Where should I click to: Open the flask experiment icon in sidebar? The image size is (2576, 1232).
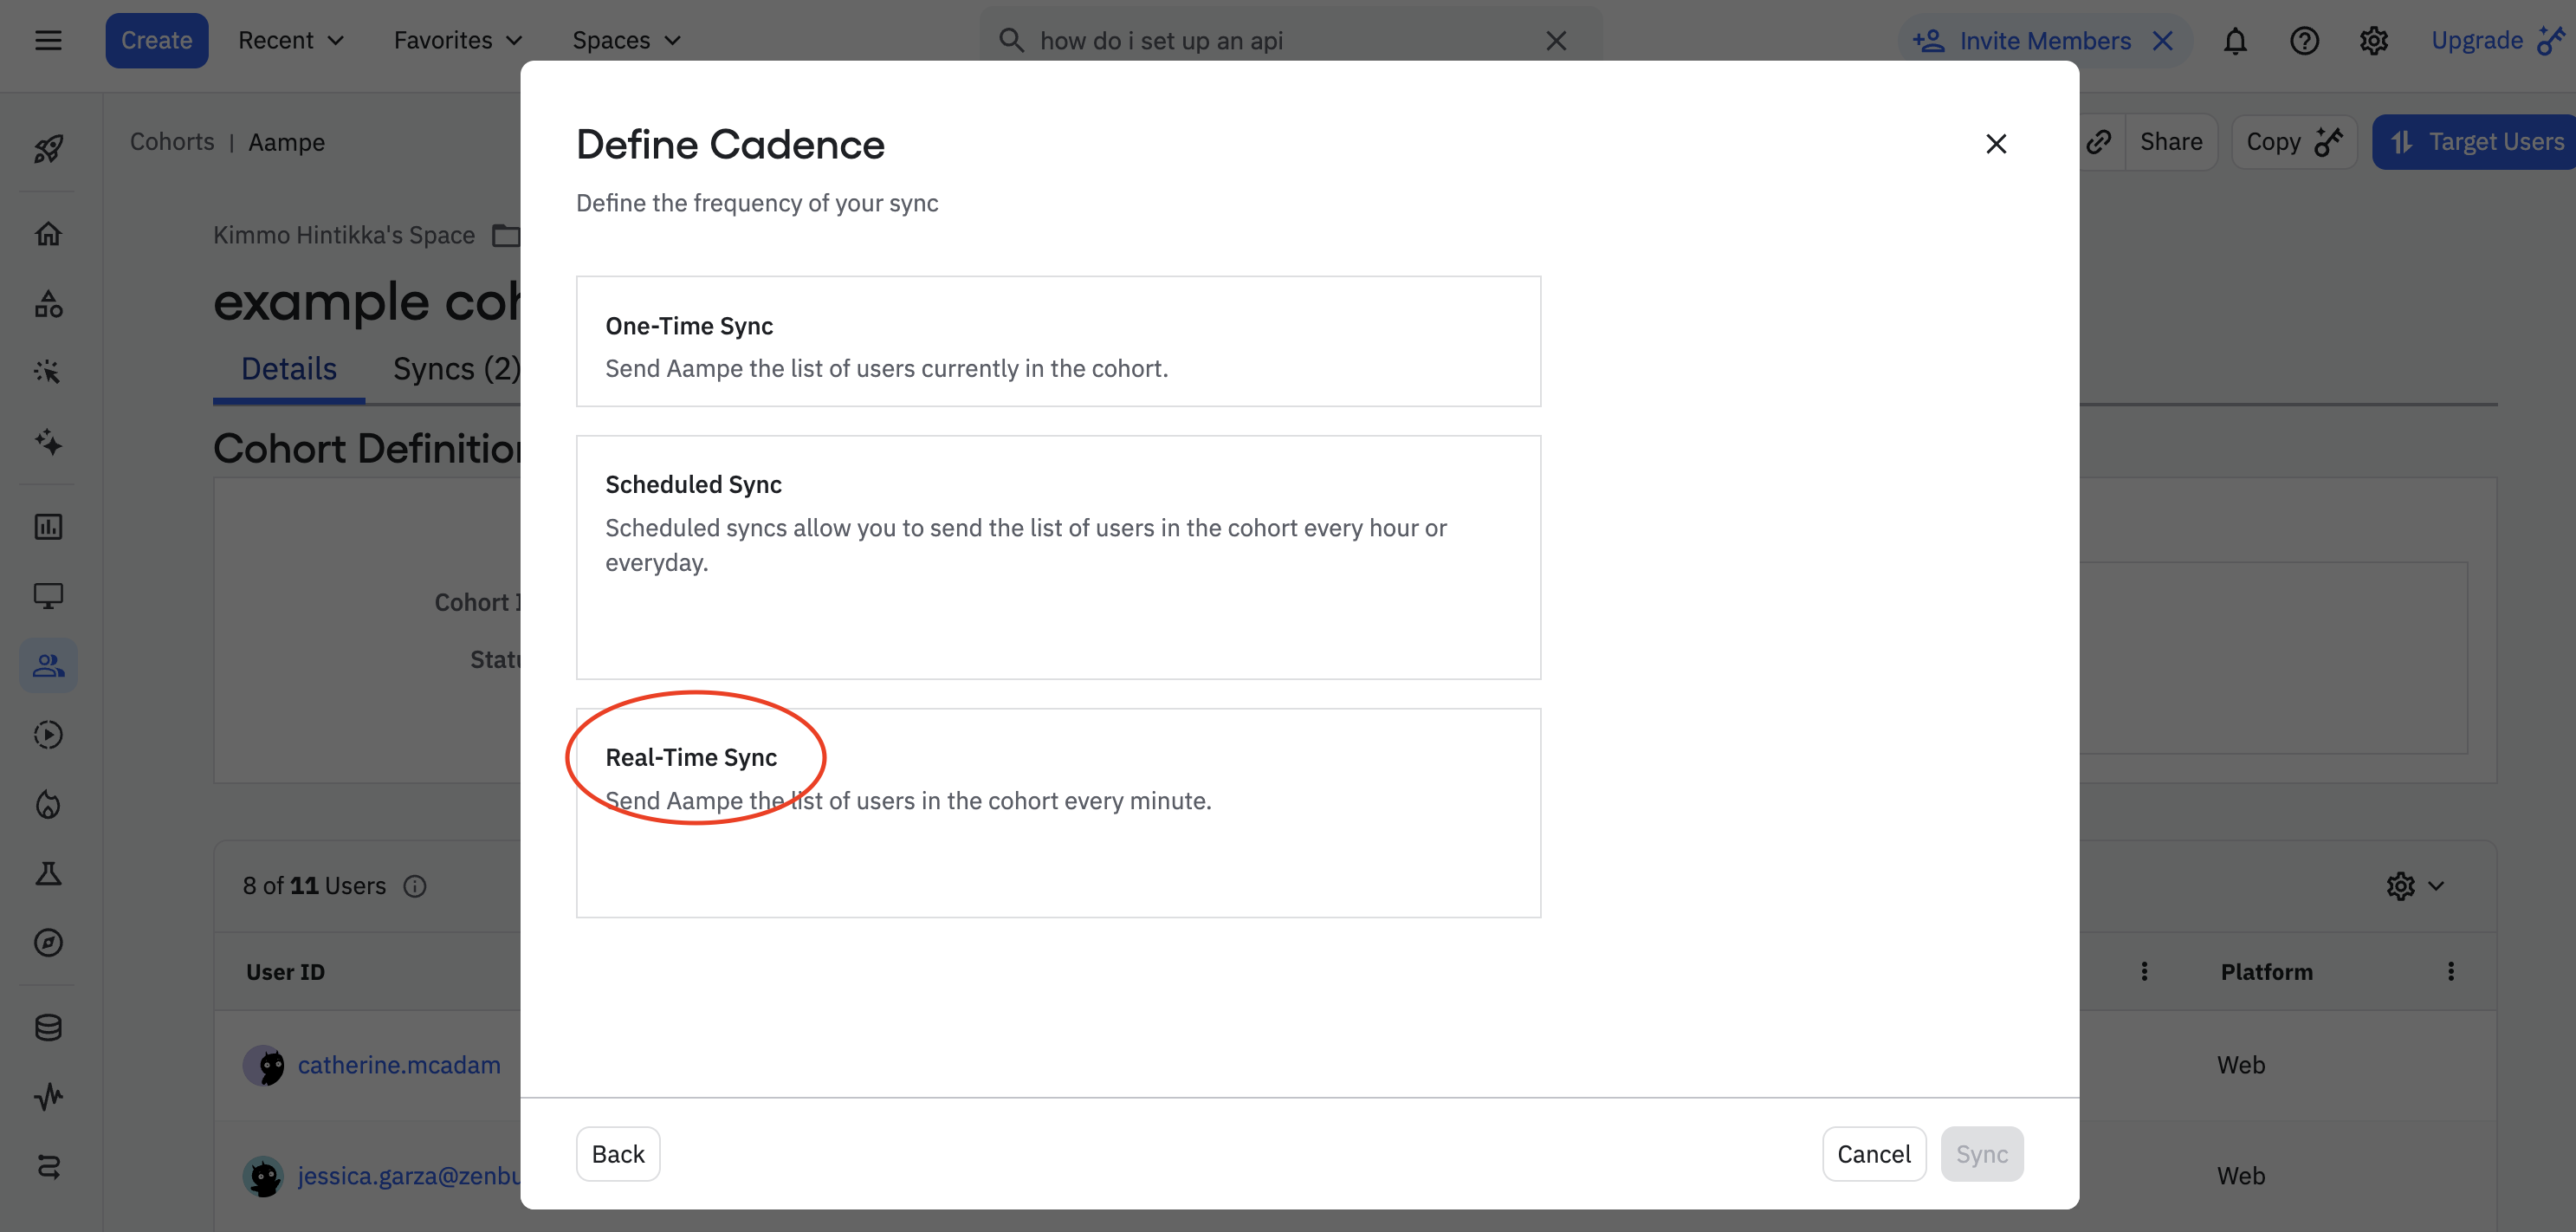pos(48,873)
